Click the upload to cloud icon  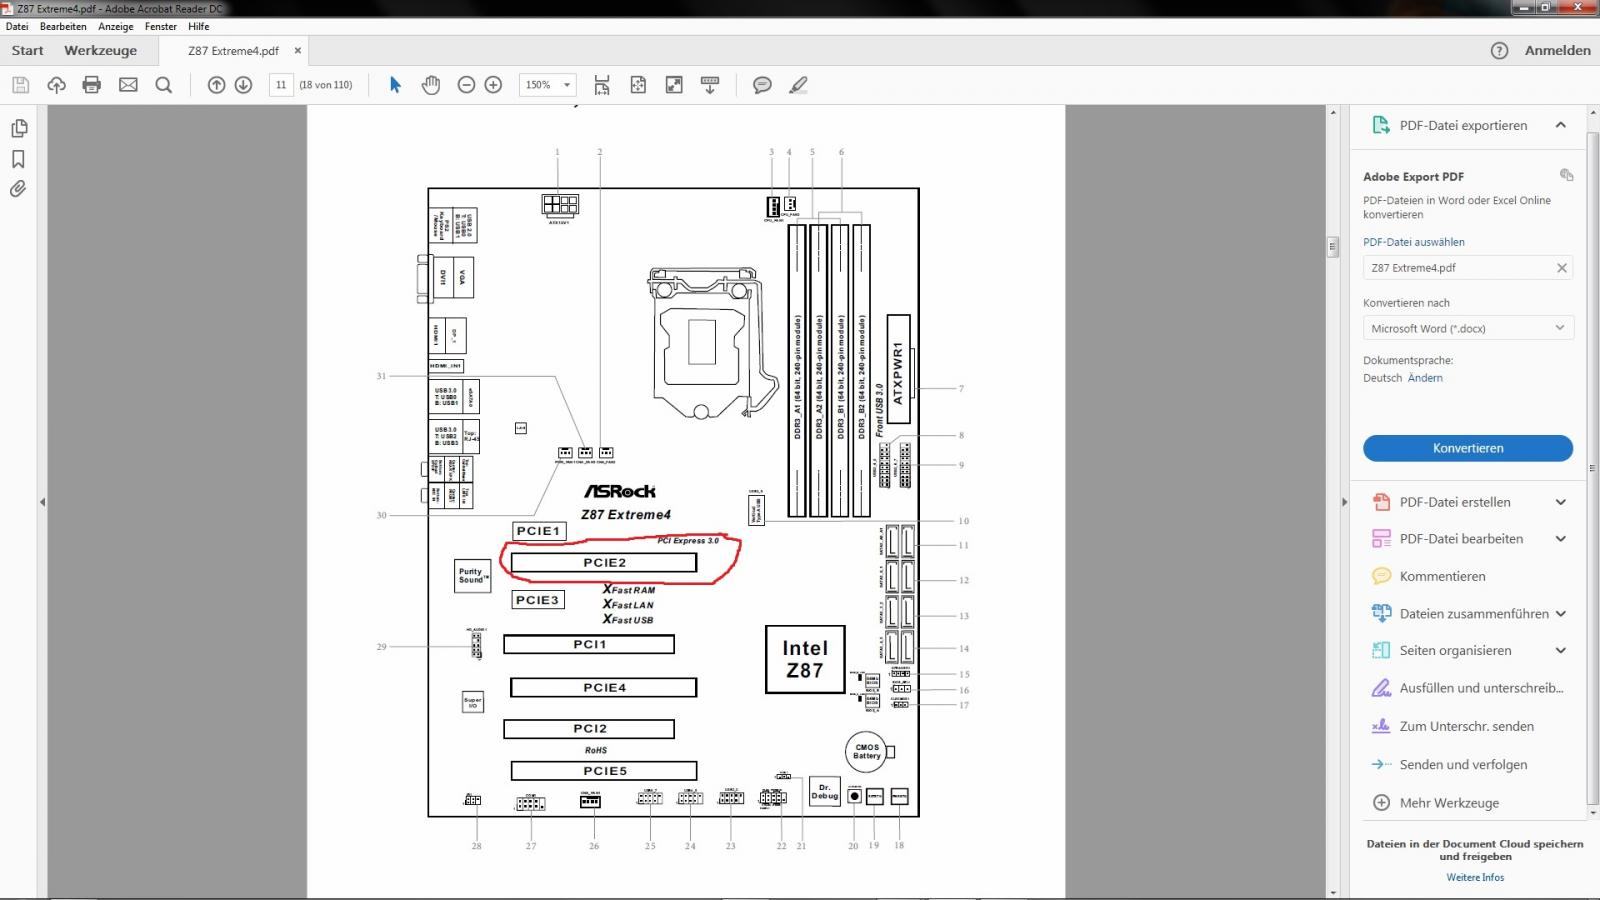coord(56,85)
